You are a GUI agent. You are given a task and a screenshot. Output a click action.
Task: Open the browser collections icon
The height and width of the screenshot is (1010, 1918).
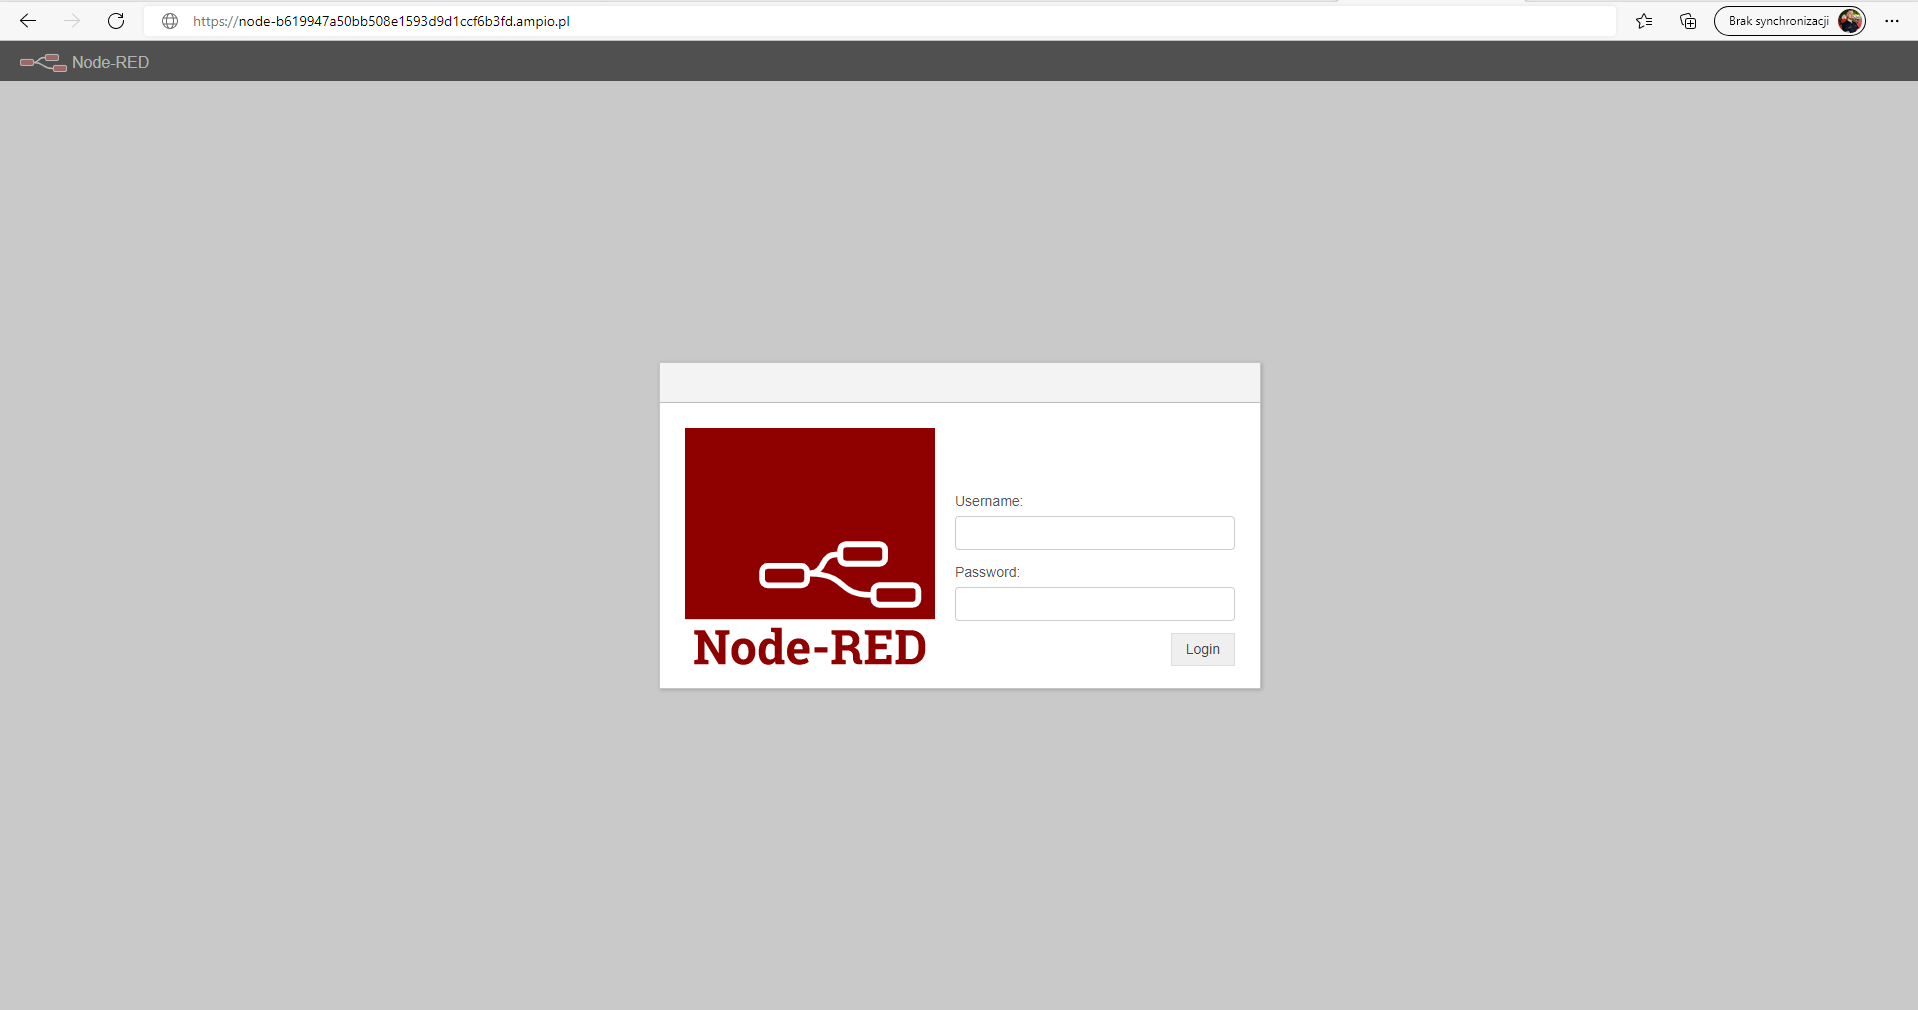tap(1688, 21)
